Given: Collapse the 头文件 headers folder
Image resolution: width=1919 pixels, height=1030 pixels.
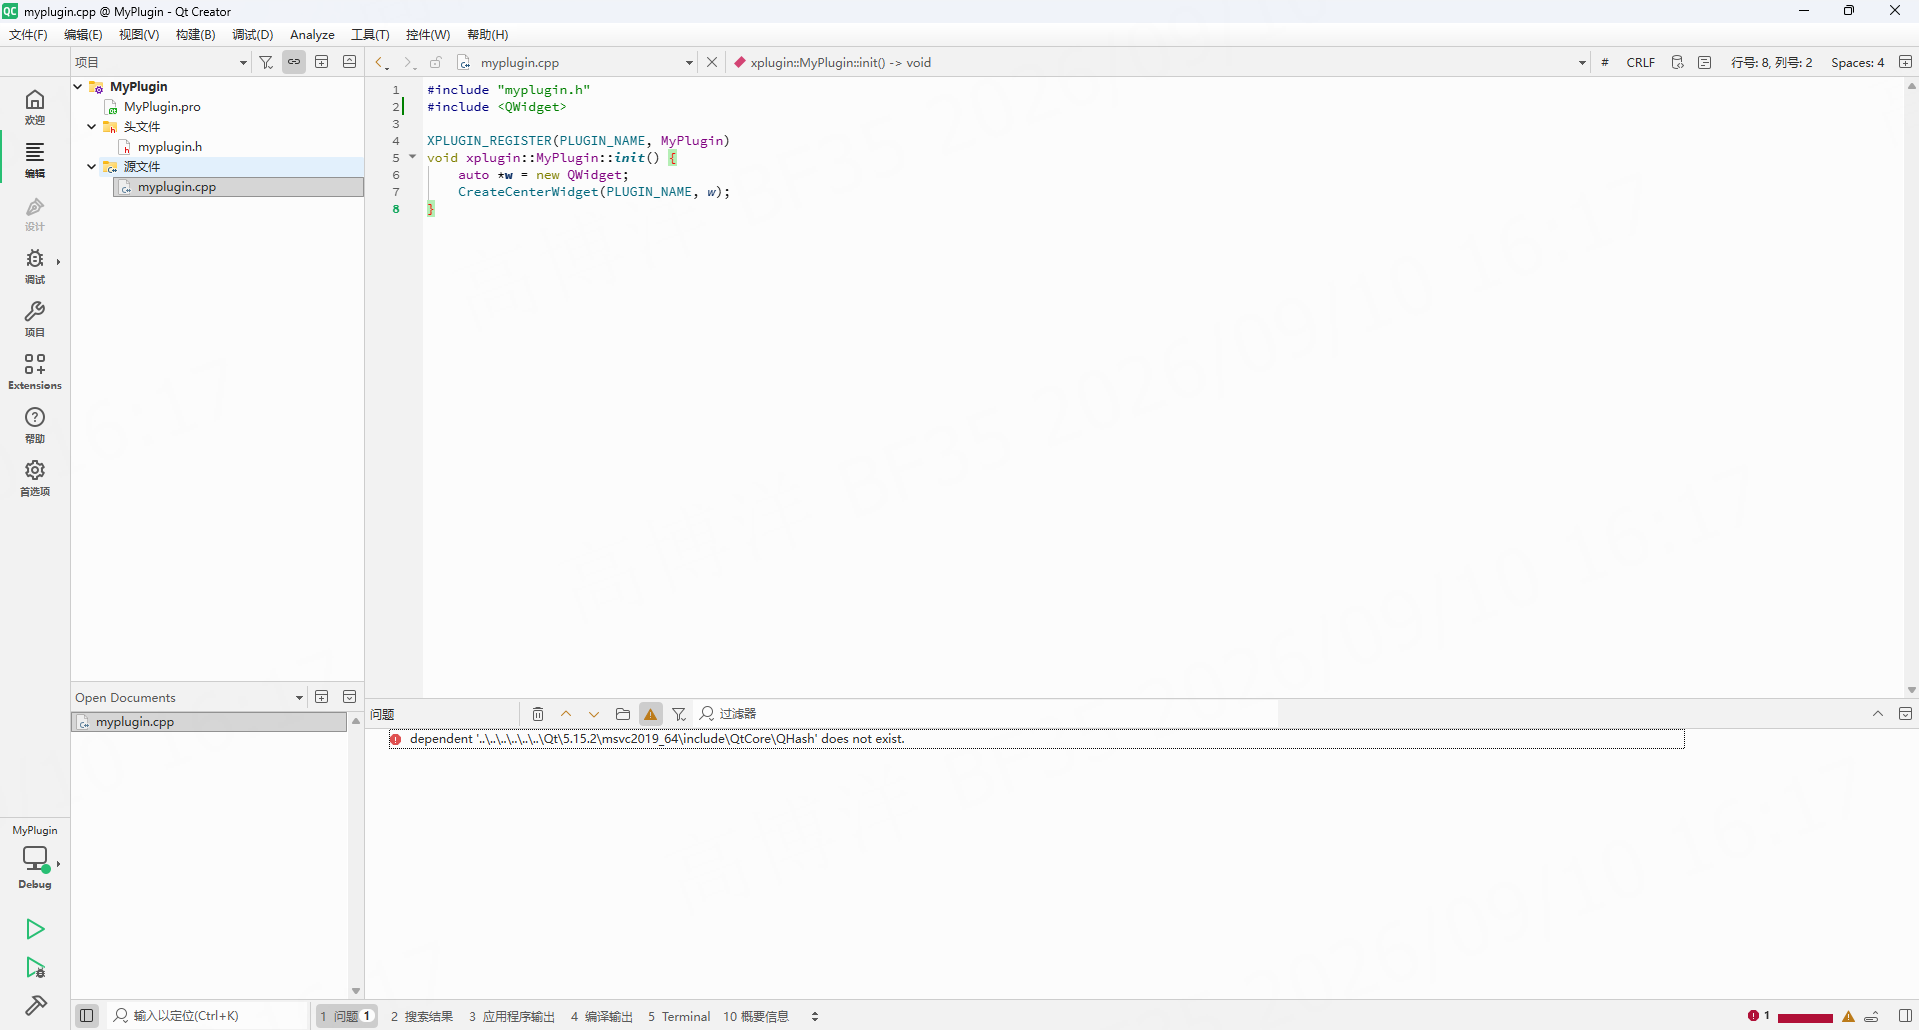Looking at the screenshot, I should (x=92, y=127).
